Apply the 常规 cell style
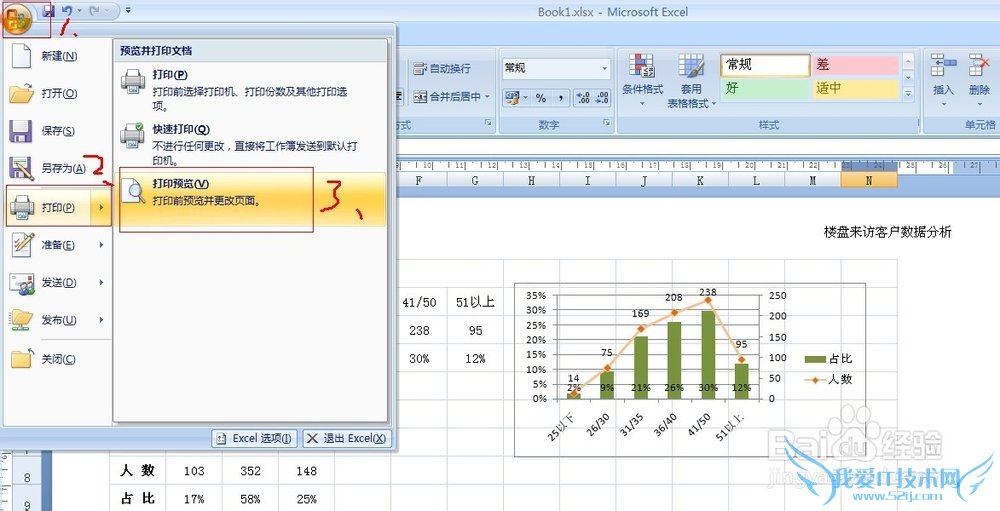The image size is (1000, 511). tap(765, 65)
